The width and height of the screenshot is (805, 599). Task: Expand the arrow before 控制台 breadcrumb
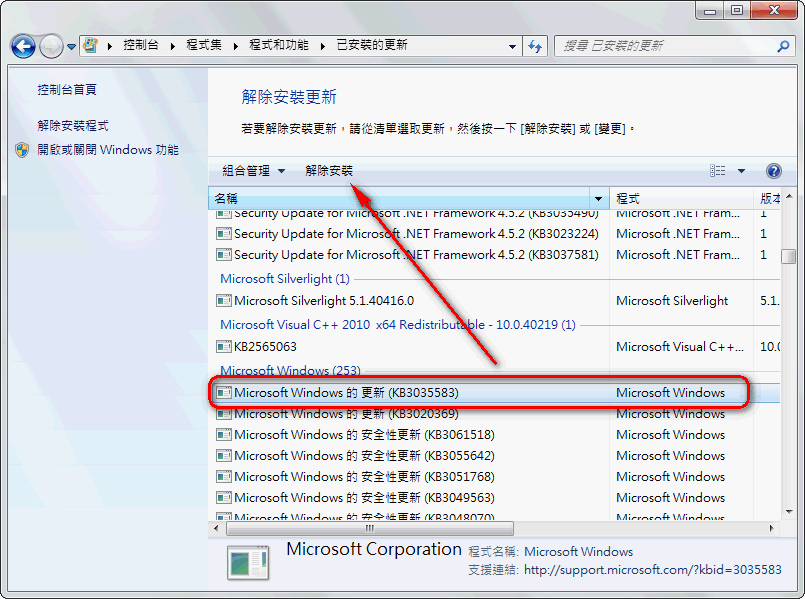pyautogui.click(x=110, y=46)
